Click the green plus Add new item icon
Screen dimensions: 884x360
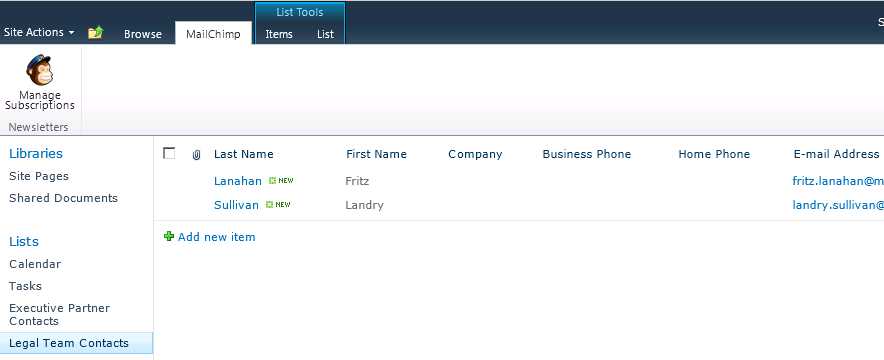(x=169, y=237)
